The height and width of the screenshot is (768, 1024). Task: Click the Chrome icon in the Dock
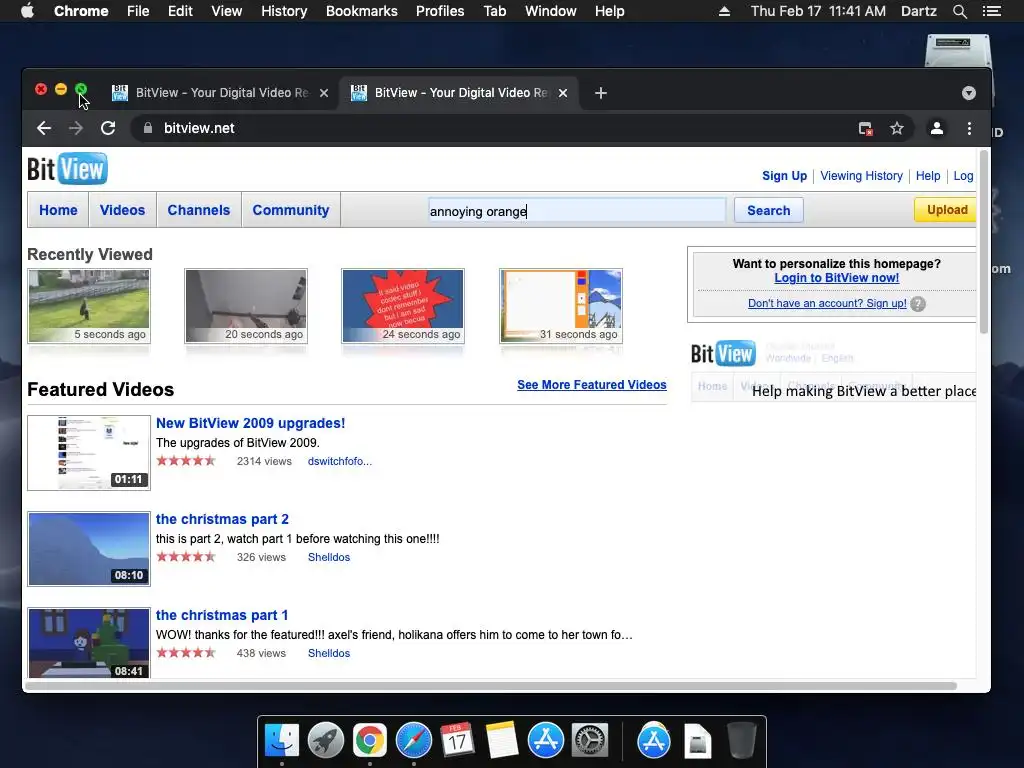click(x=370, y=741)
